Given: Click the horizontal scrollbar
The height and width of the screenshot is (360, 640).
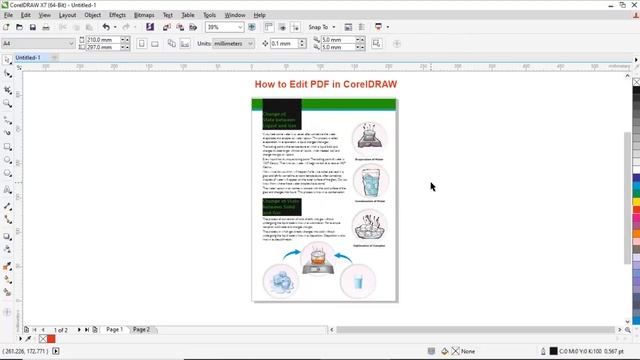Looking at the screenshot, I should tap(476, 329).
